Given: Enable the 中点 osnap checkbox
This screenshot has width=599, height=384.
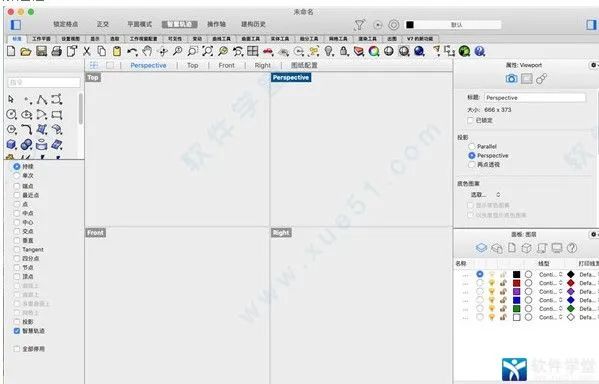Looking at the screenshot, I should 16,213.
